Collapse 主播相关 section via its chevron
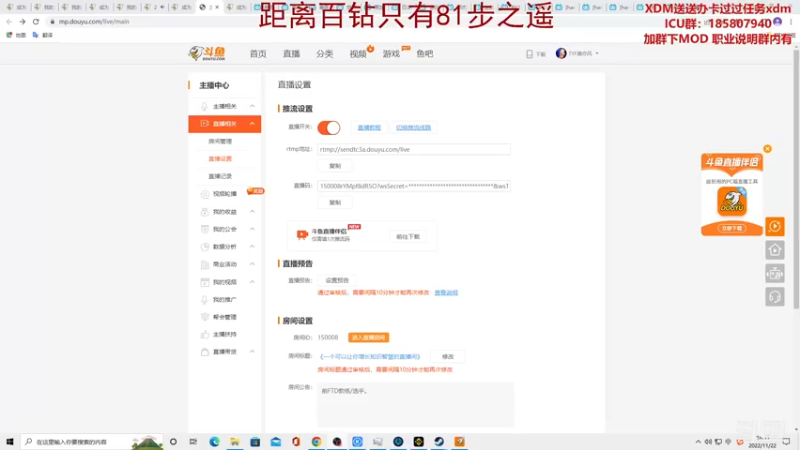Screen dimensions: 800x450 [x=252, y=106]
